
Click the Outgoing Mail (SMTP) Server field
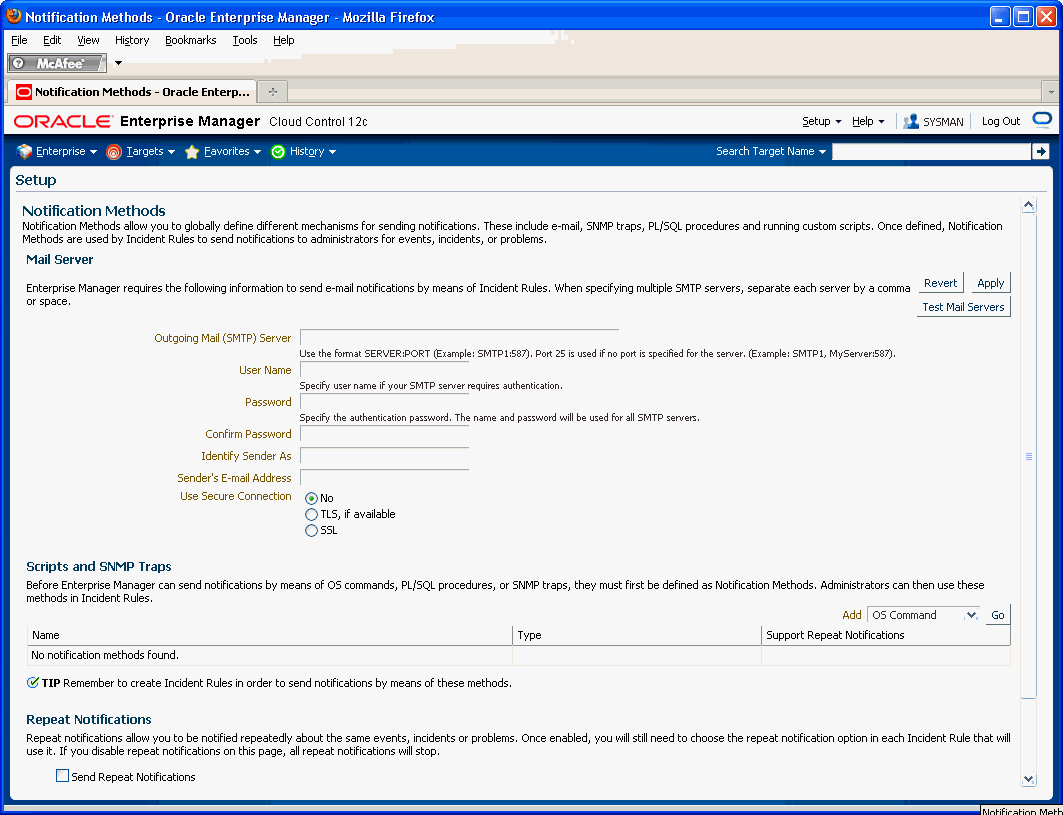click(x=459, y=338)
